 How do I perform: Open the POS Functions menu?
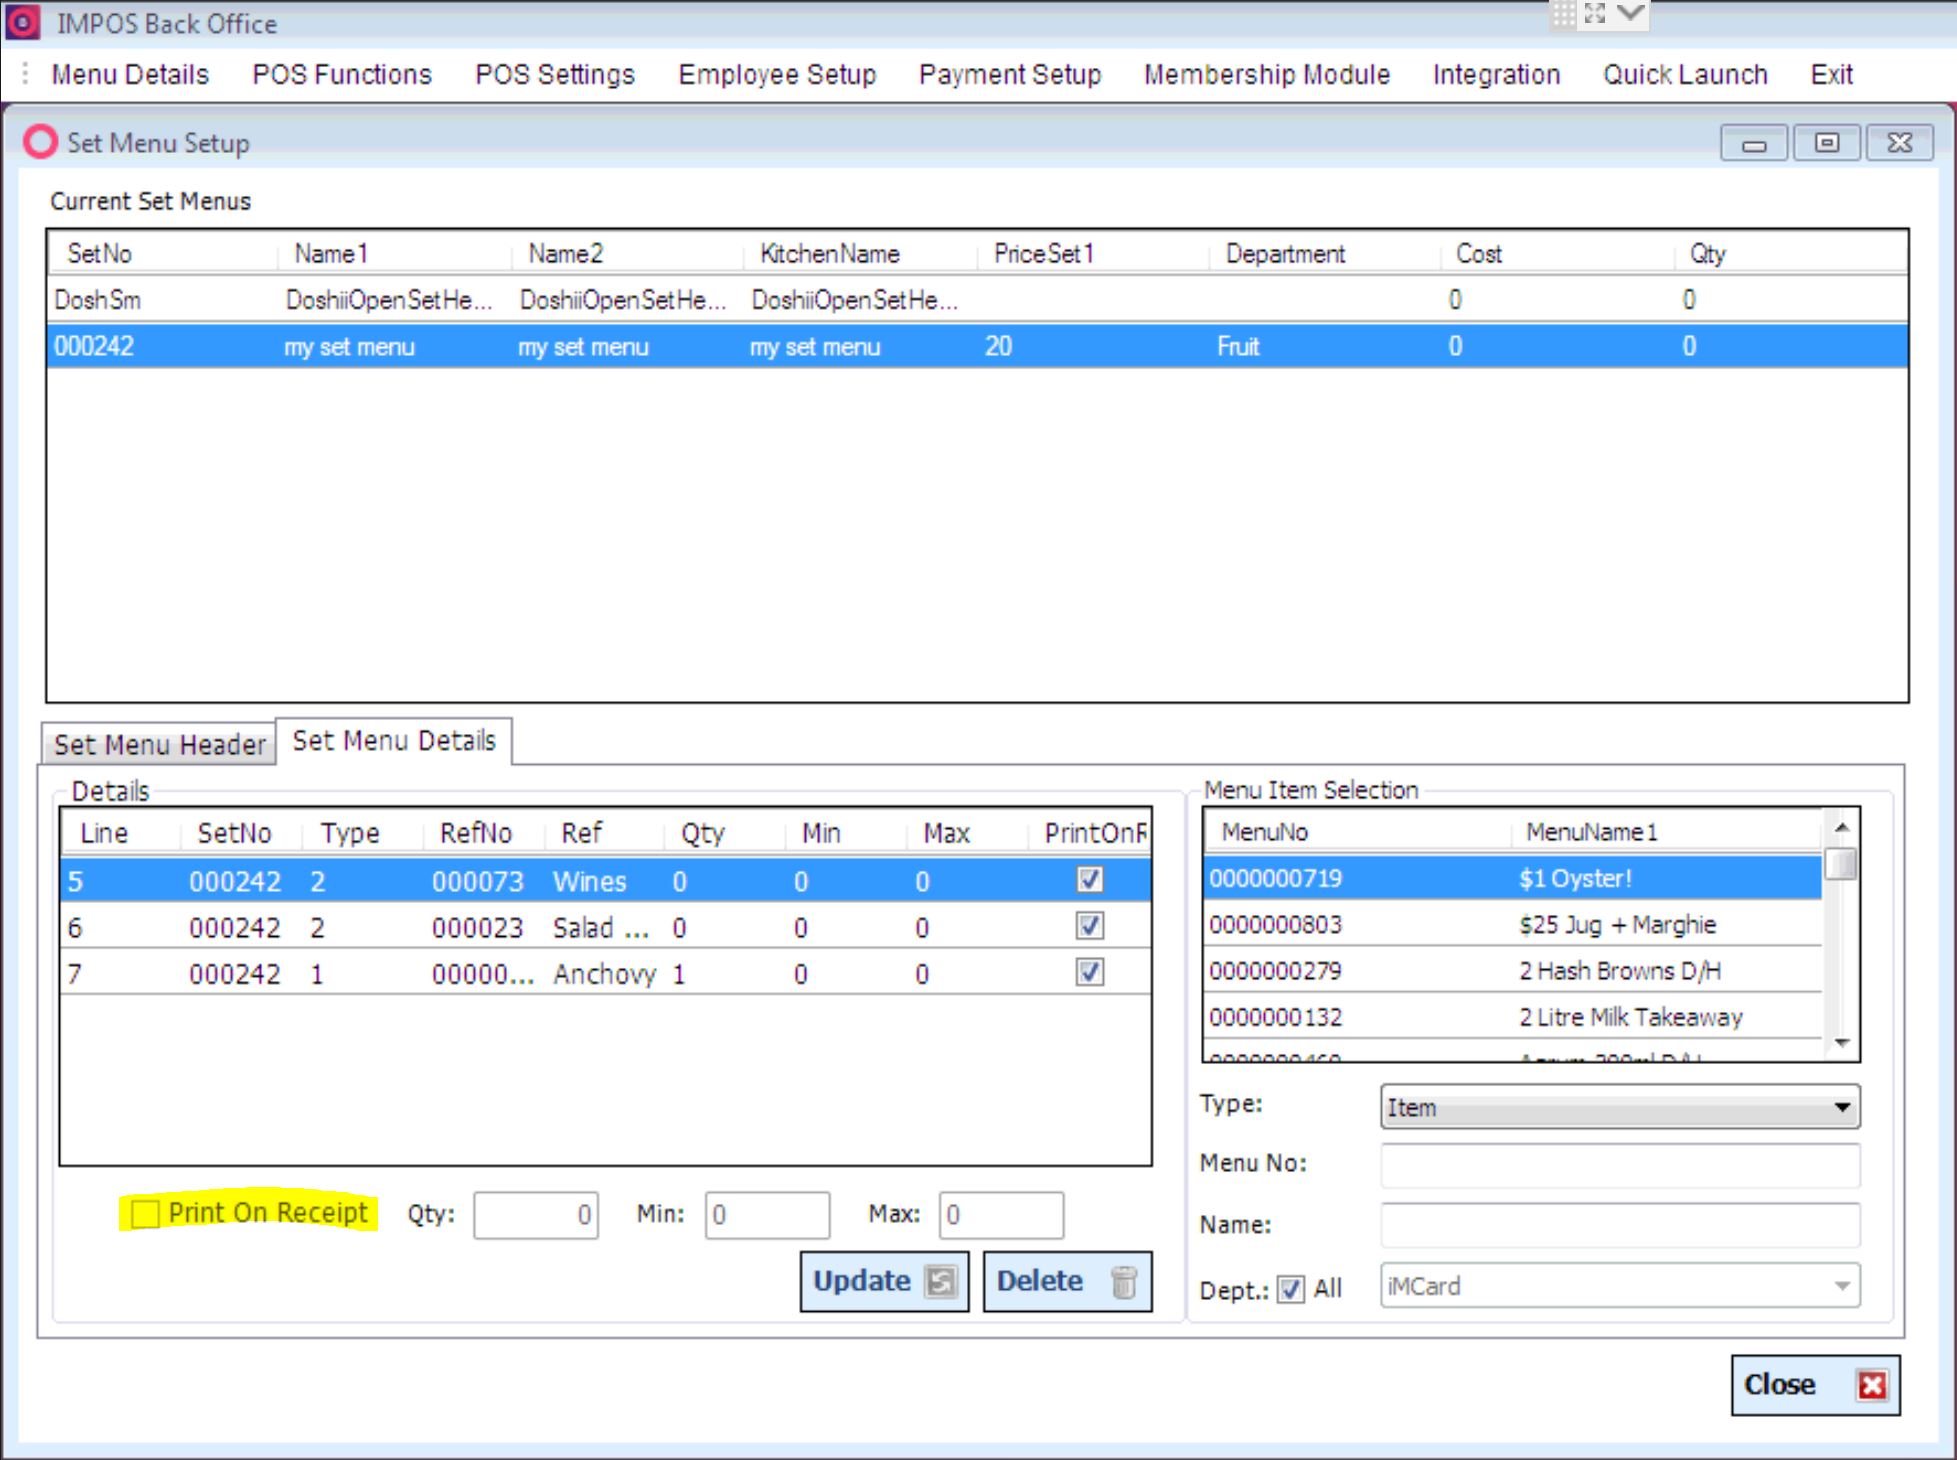point(342,74)
